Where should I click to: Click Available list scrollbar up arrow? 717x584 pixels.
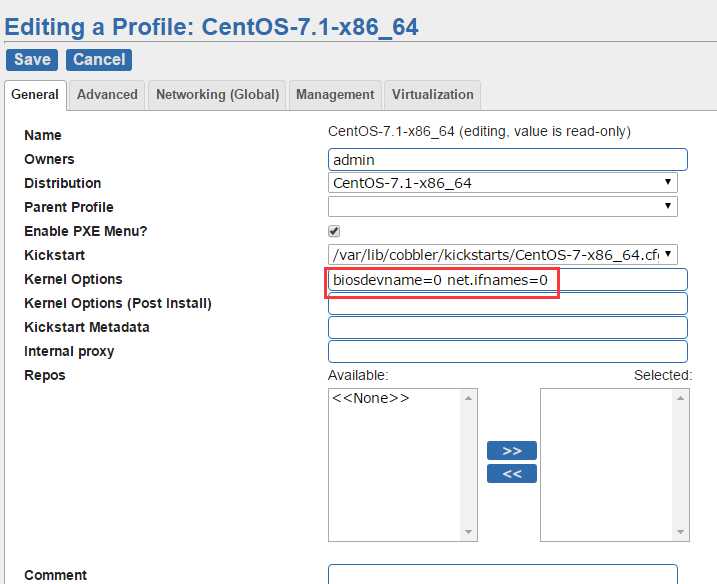468,398
